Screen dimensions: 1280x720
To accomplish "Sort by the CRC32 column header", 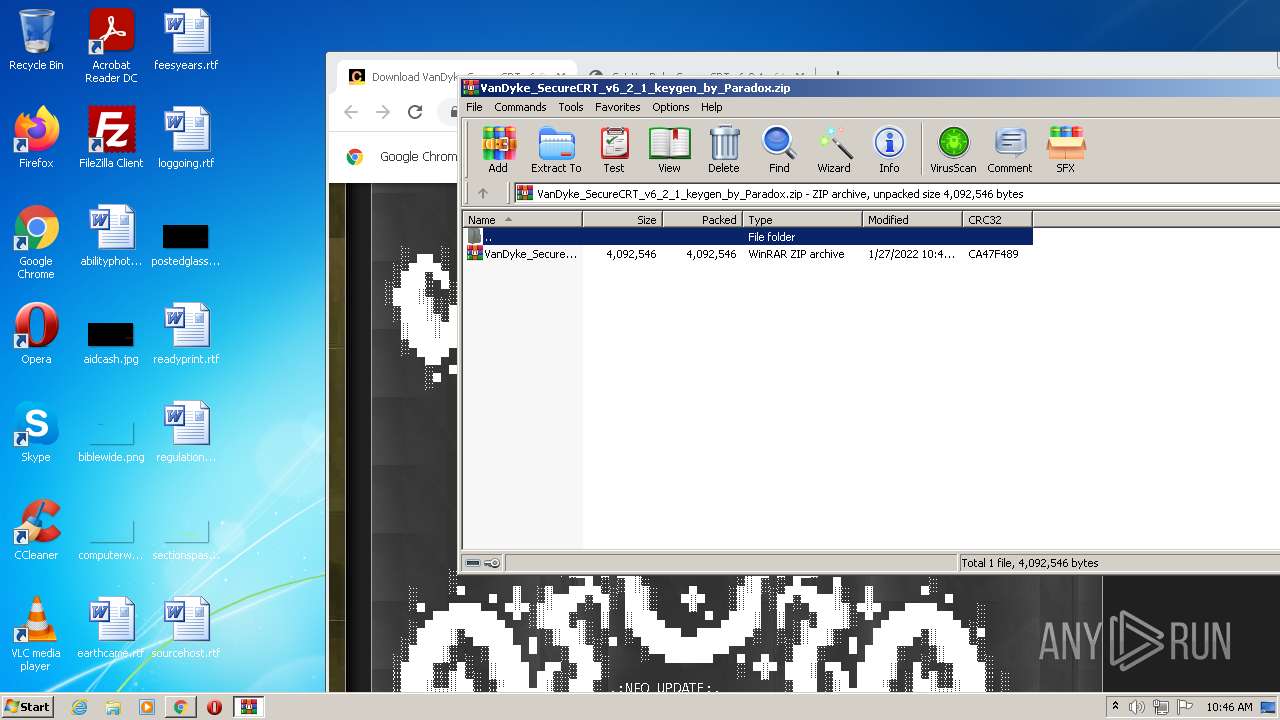I will (997, 220).
